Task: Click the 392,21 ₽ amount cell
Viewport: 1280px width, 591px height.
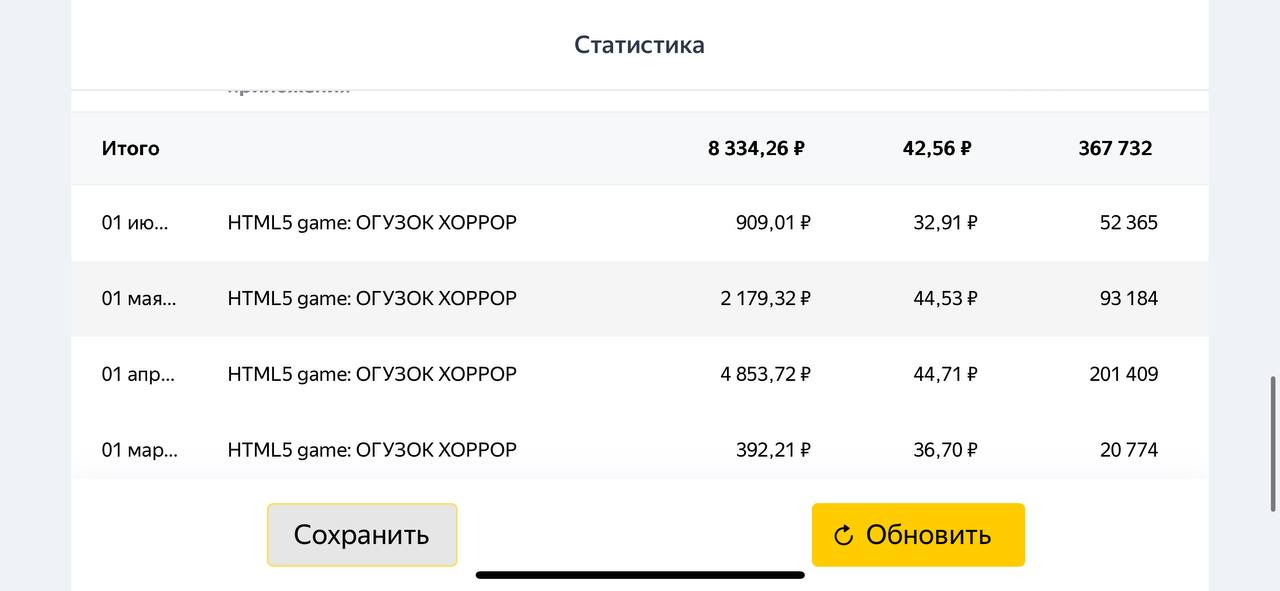Action: pyautogui.click(x=773, y=450)
